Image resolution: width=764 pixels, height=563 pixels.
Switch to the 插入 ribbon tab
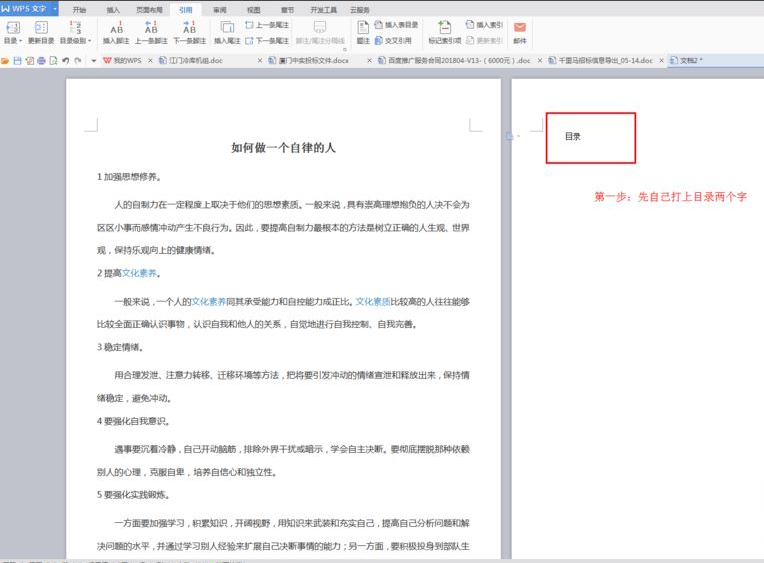click(x=113, y=8)
